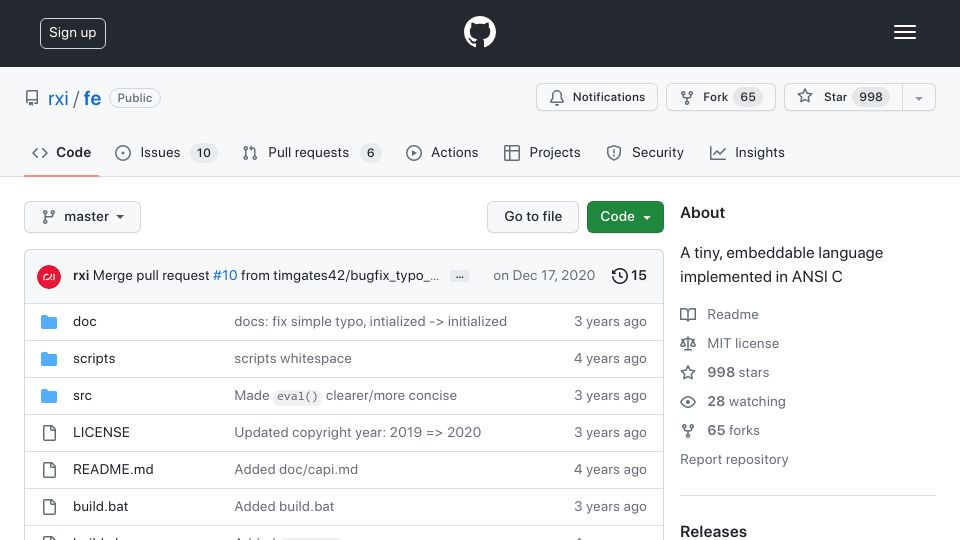The width and height of the screenshot is (960, 540).
Task: Star the repository
Action: click(843, 97)
